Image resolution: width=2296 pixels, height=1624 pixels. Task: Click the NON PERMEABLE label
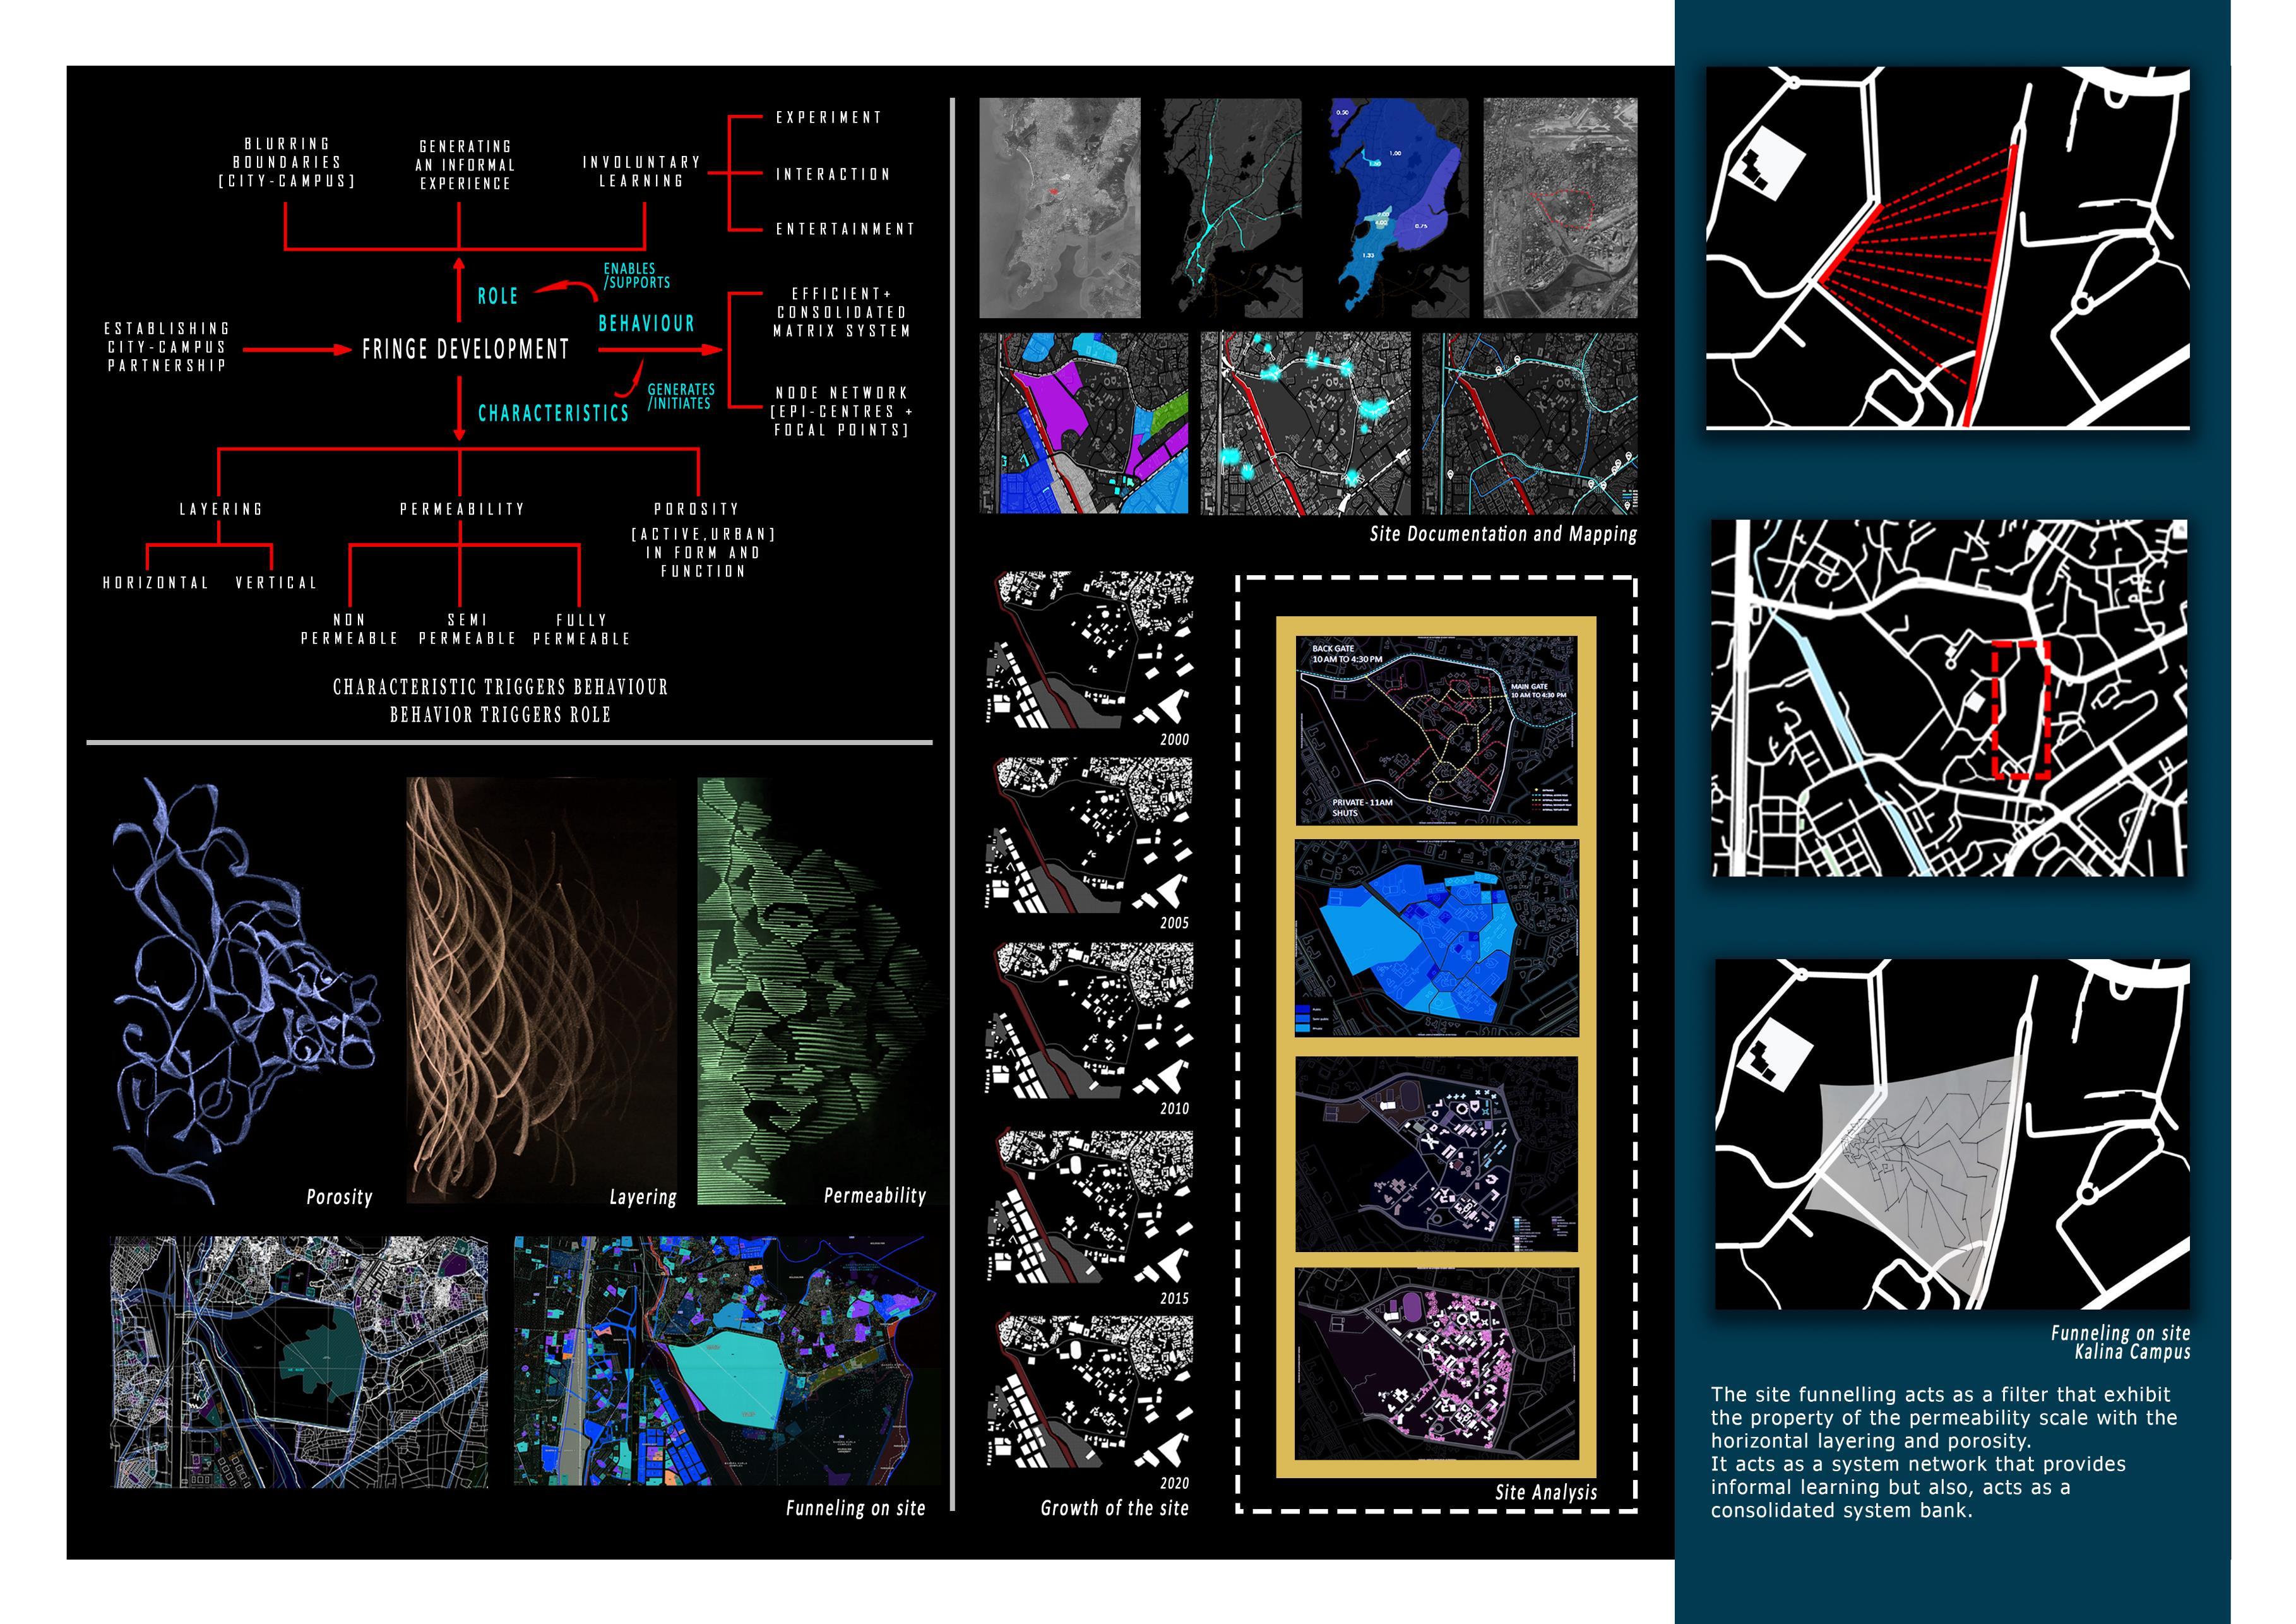[349, 629]
